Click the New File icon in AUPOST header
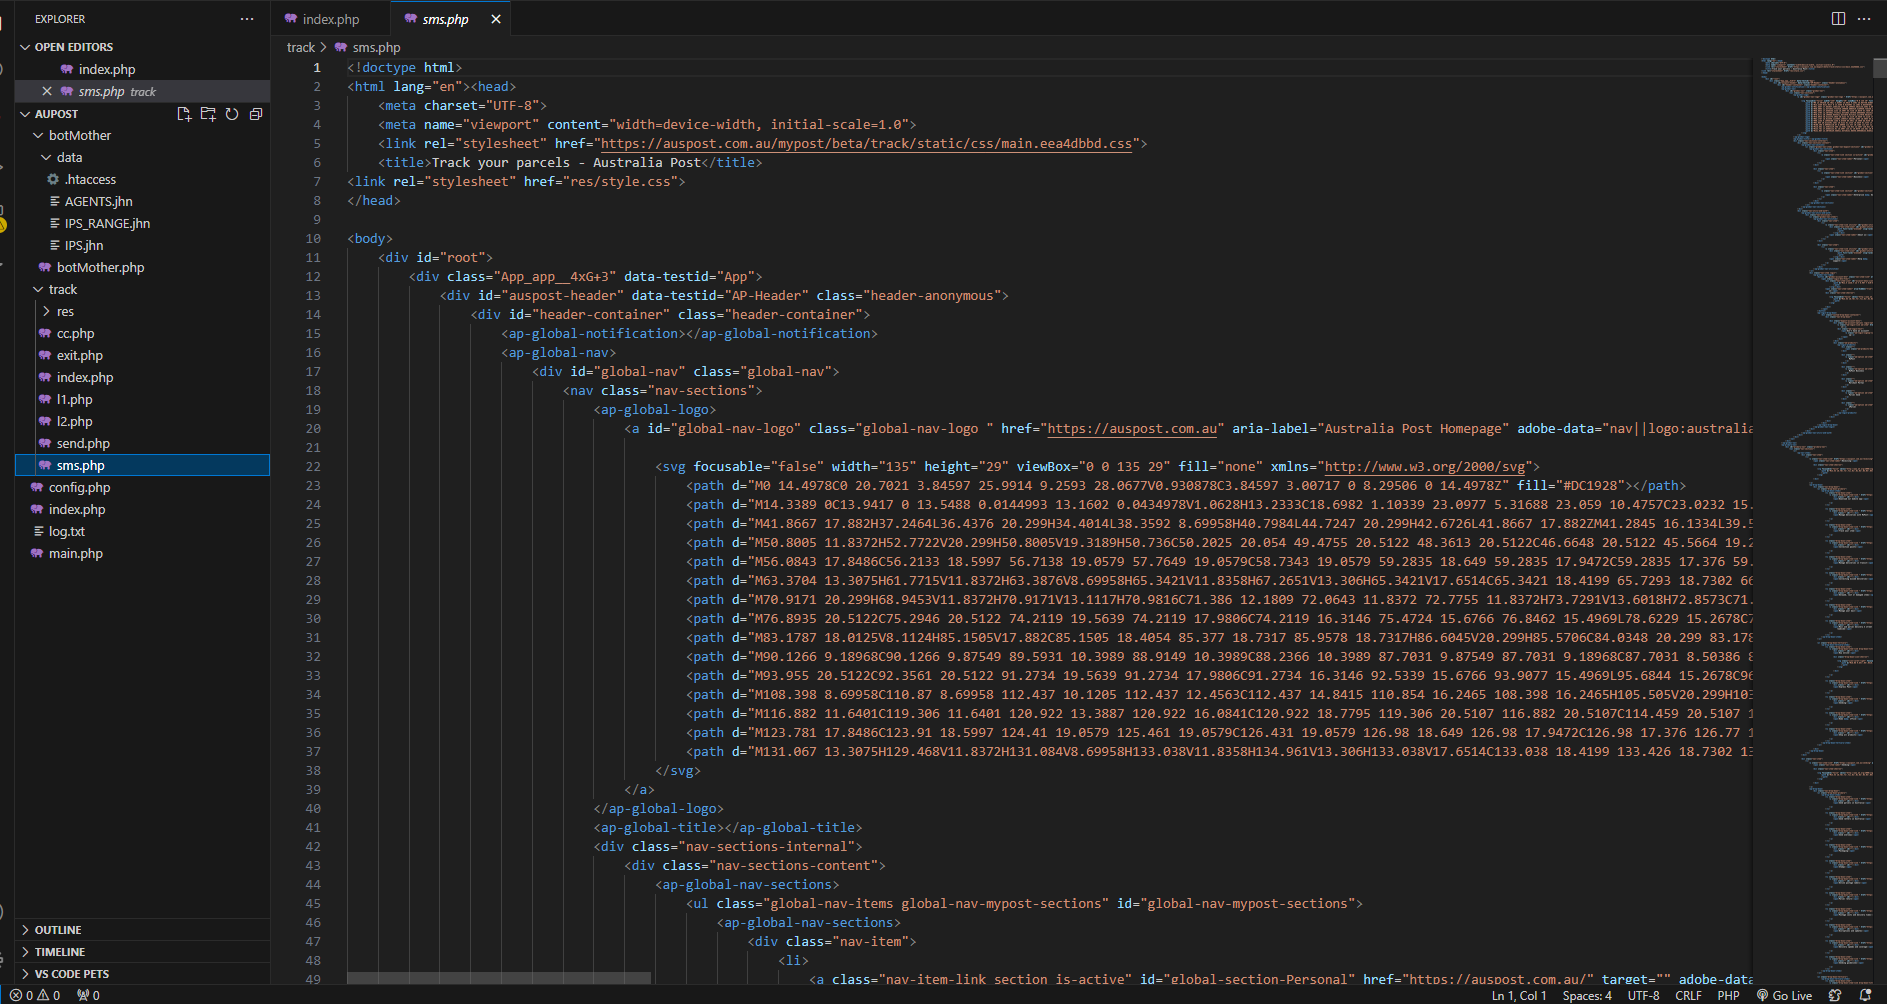 click(x=184, y=114)
